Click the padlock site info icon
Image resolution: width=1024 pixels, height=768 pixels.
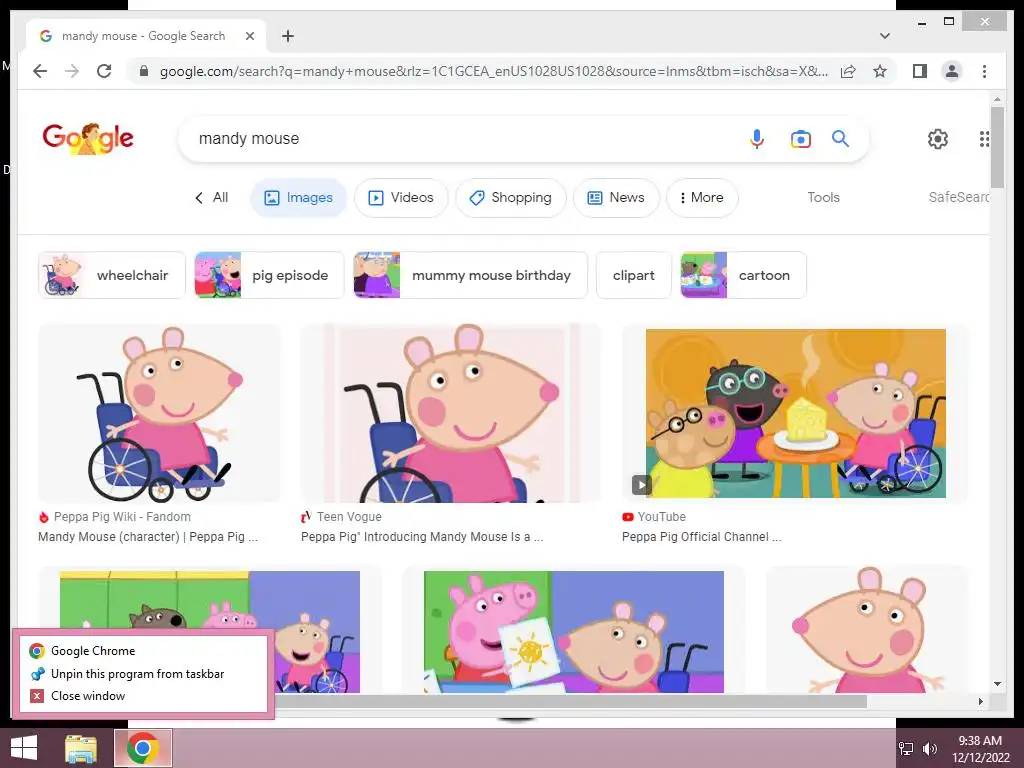tap(144, 71)
